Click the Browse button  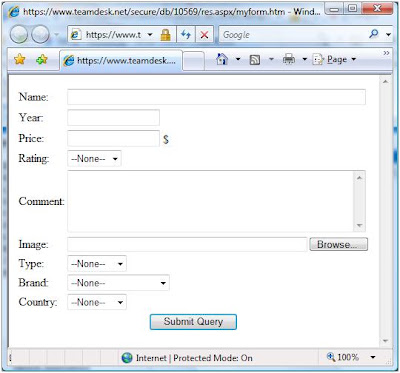pyautogui.click(x=339, y=244)
